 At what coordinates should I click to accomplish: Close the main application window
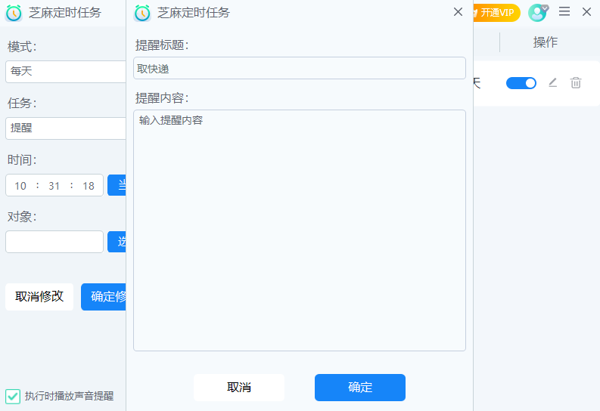coord(587,12)
